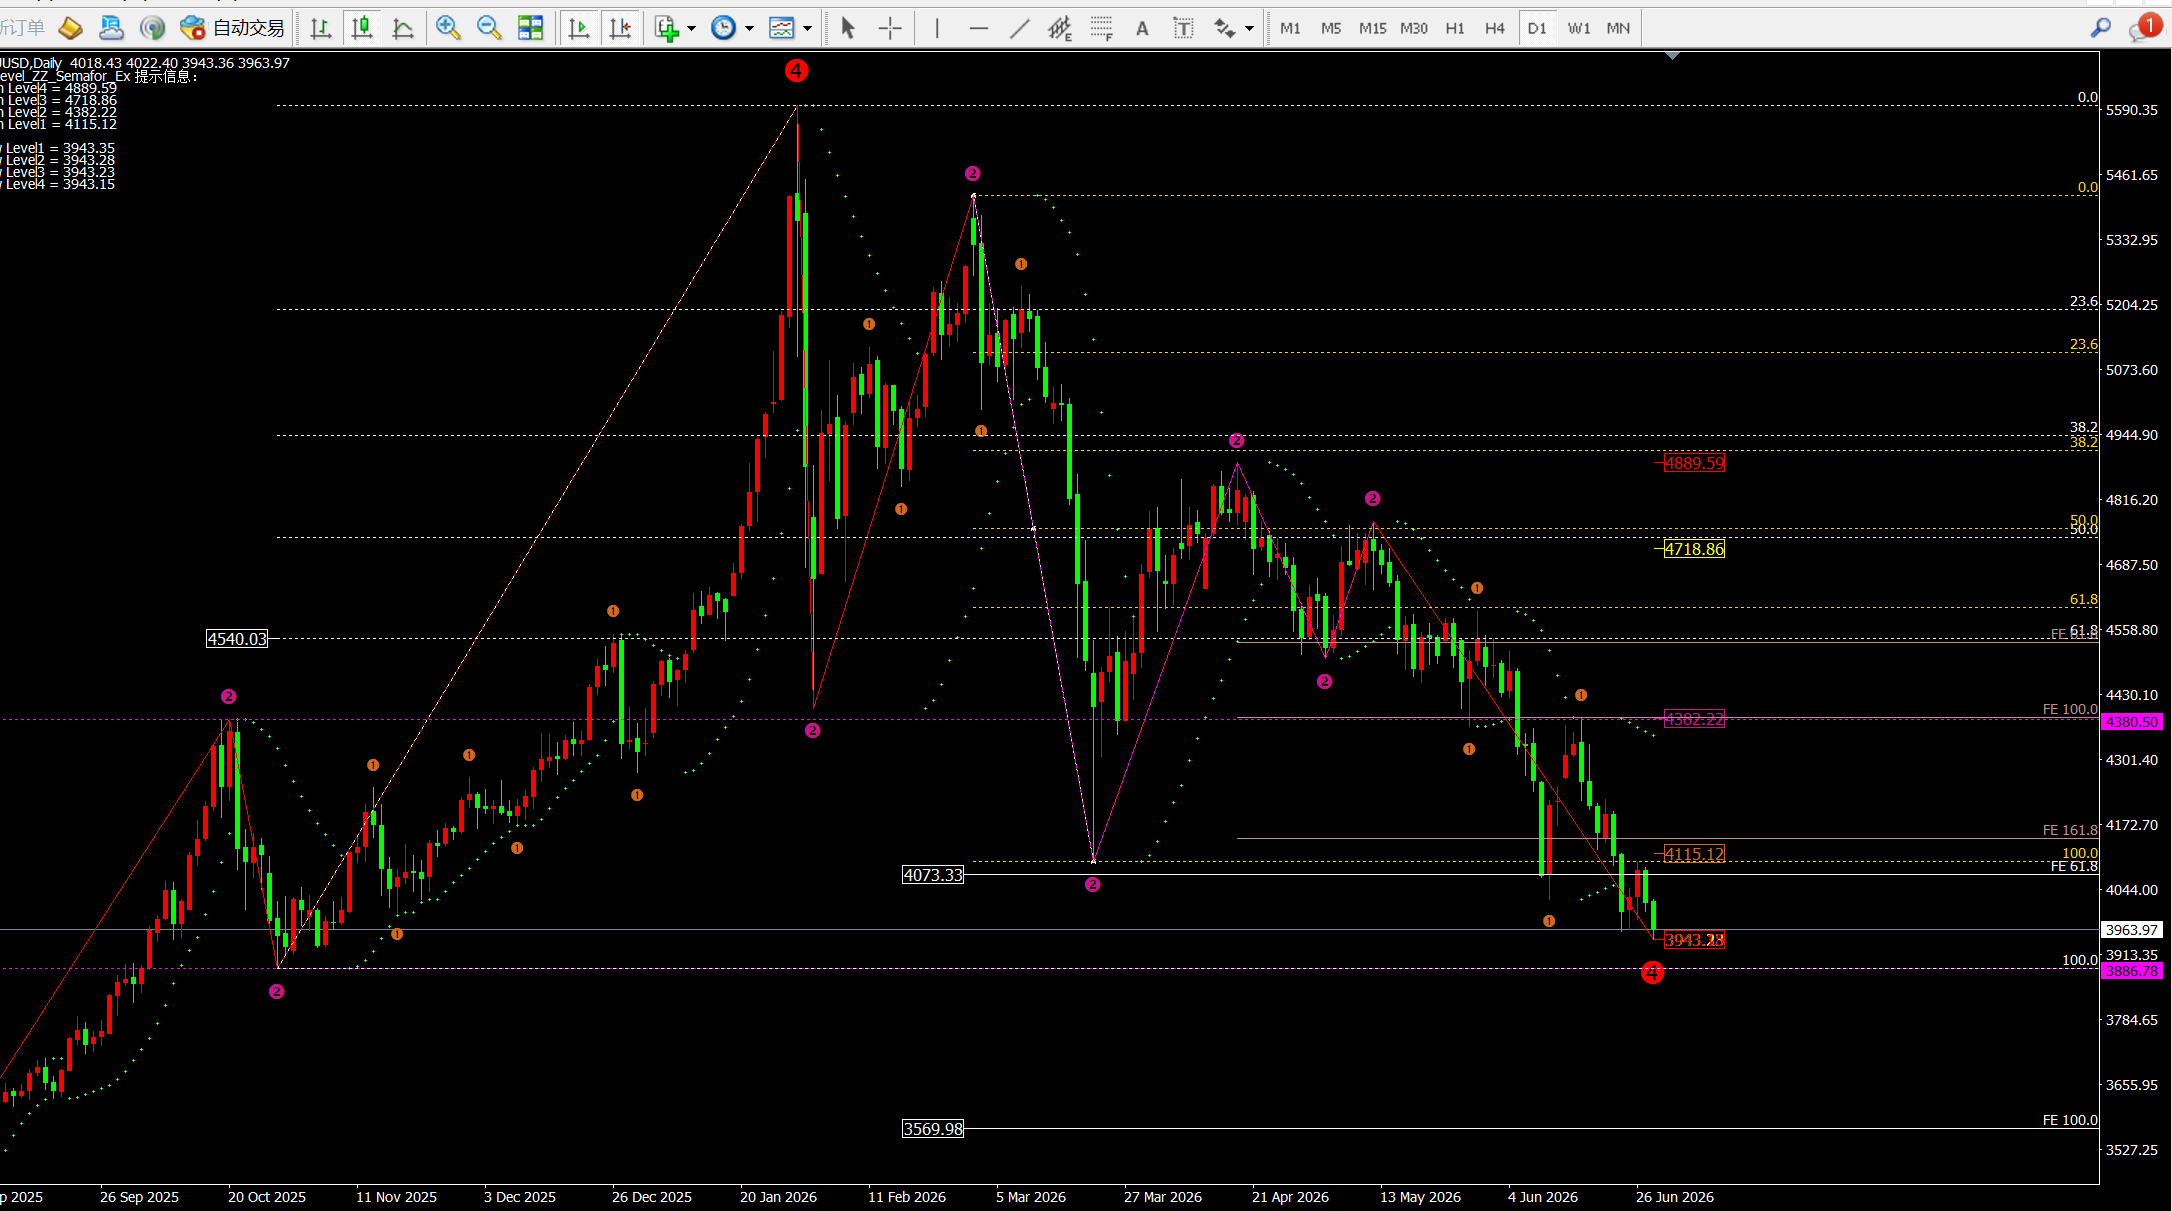The width and height of the screenshot is (2172, 1211).
Task: Open the virtual hosting cloud icon
Action: (111, 28)
